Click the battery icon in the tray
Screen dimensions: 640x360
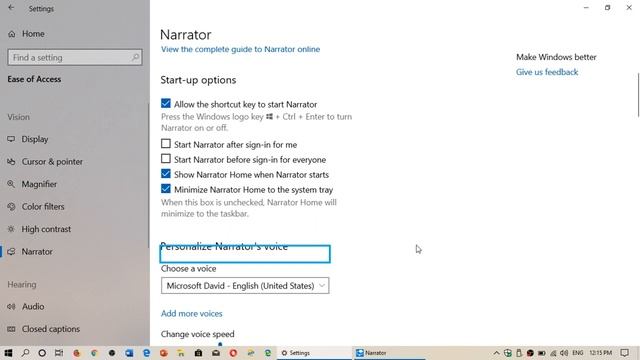(542, 353)
